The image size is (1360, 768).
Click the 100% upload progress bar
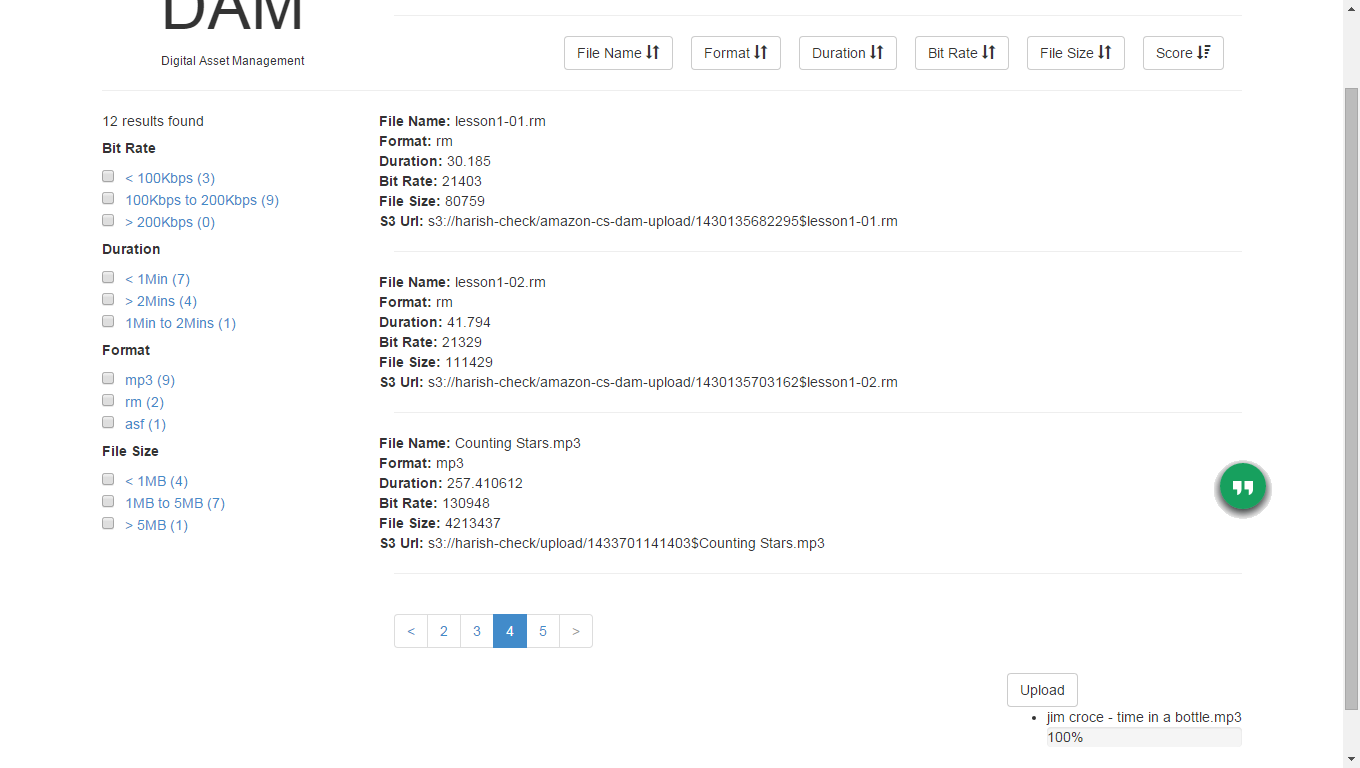(1144, 737)
